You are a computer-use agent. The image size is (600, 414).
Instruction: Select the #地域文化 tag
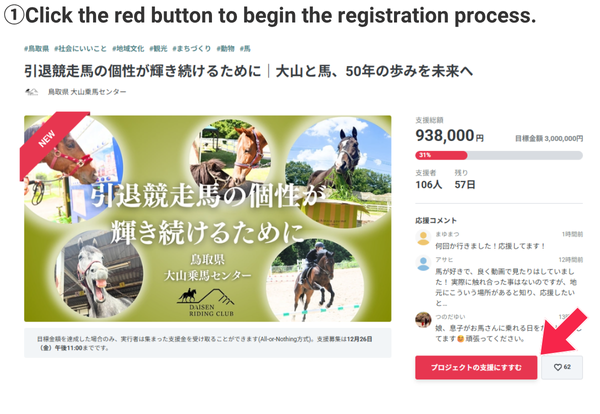128,49
